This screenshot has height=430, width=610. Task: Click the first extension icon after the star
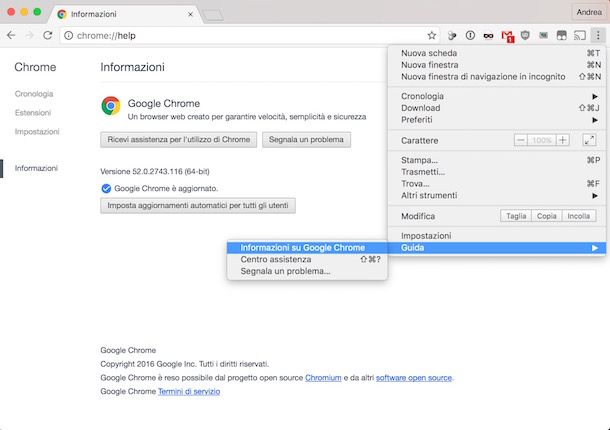(x=452, y=36)
